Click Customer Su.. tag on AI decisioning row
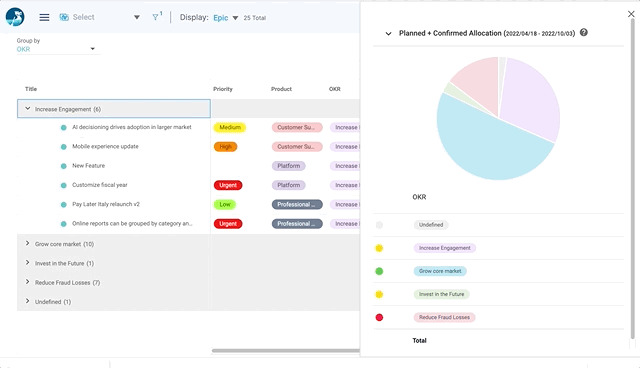Image resolution: width=640 pixels, height=368 pixels. click(297, 127)
